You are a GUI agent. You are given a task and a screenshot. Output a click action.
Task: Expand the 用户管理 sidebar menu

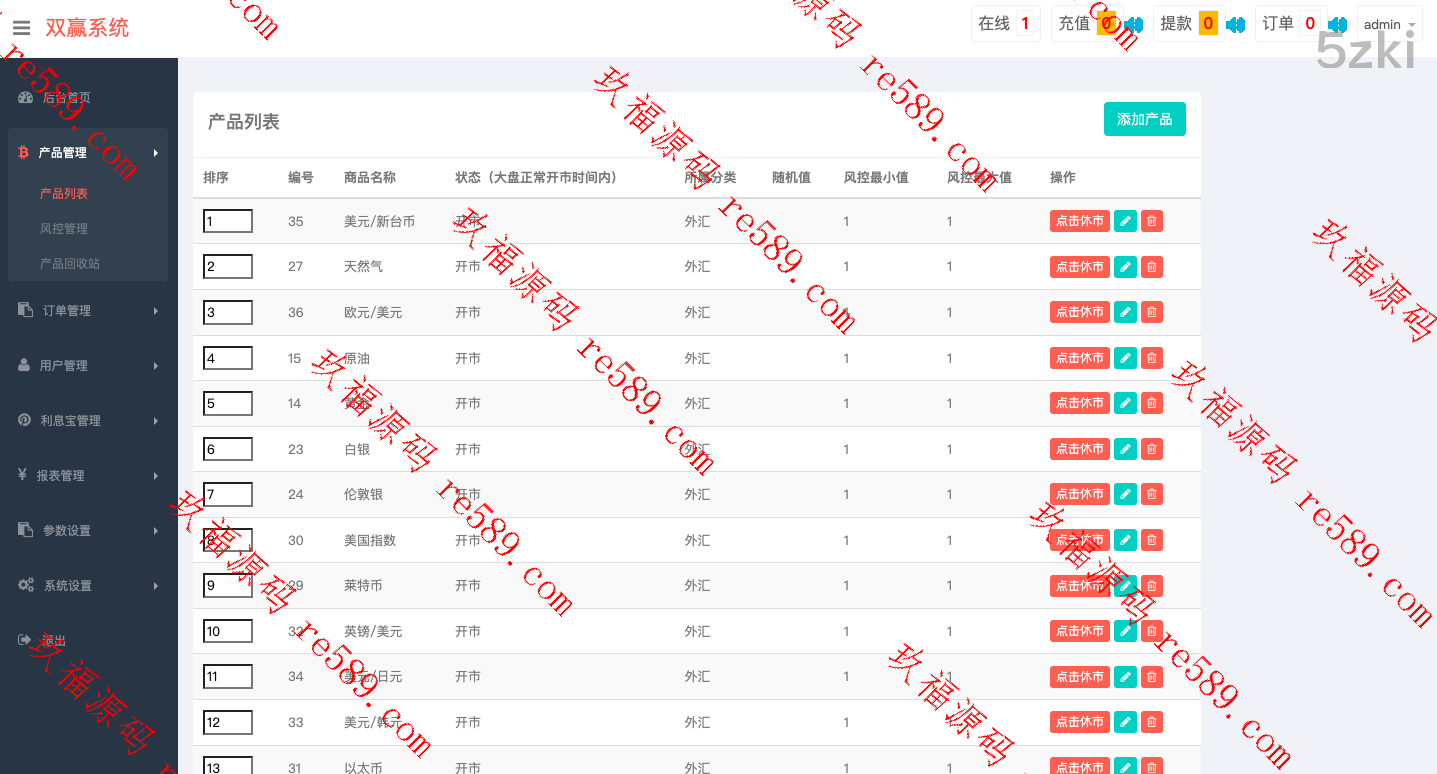coord(88,366)
